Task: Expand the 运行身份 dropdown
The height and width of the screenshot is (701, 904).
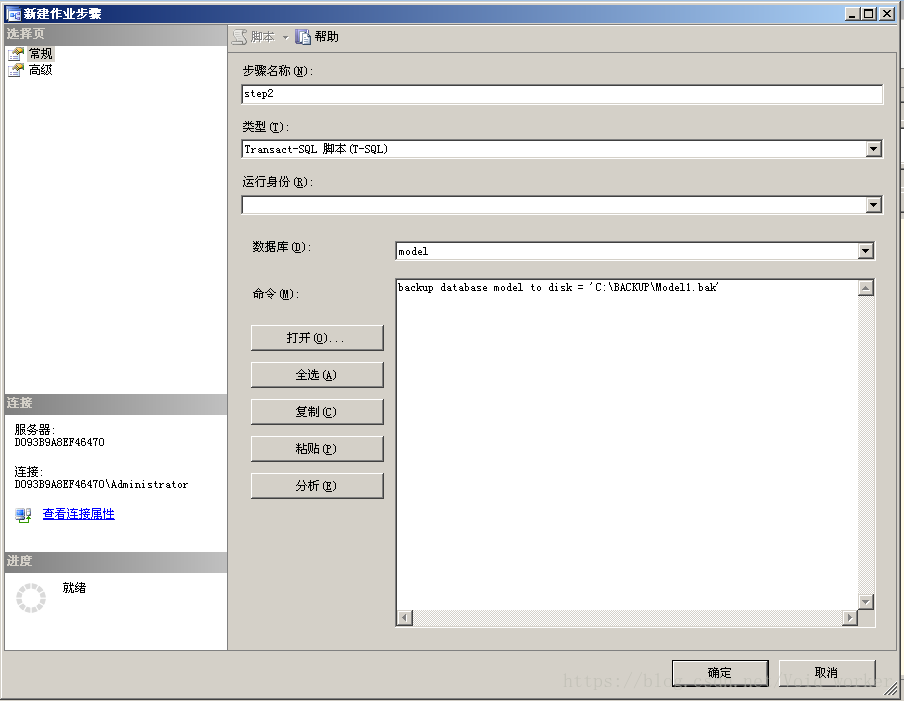Action: coord(874,203)
